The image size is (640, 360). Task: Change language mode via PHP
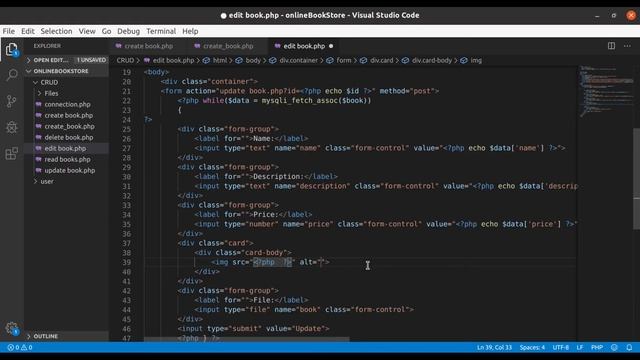pos(597,348)
